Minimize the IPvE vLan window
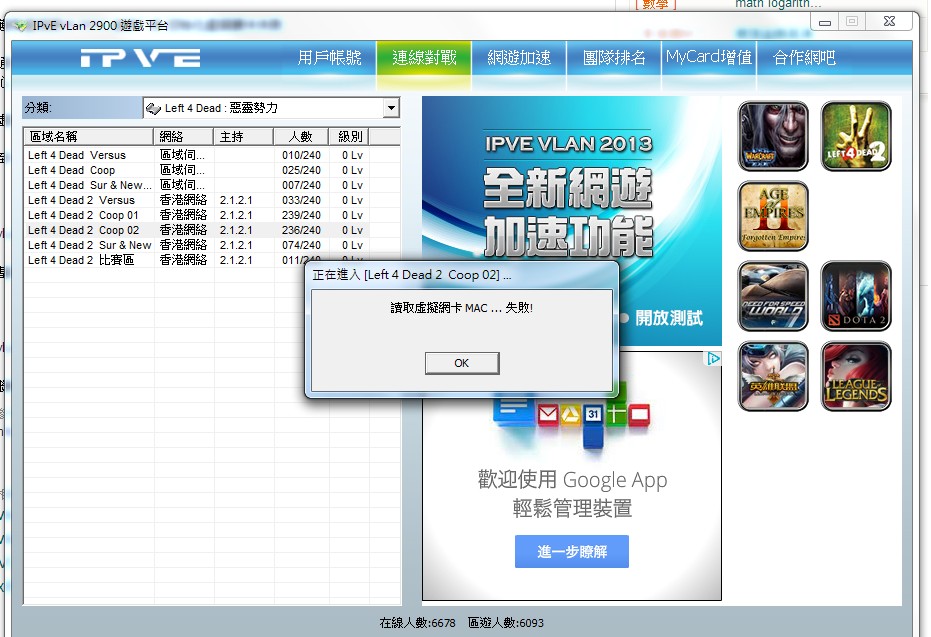Screen dimensions: 931x637 (x=825, y=22)
